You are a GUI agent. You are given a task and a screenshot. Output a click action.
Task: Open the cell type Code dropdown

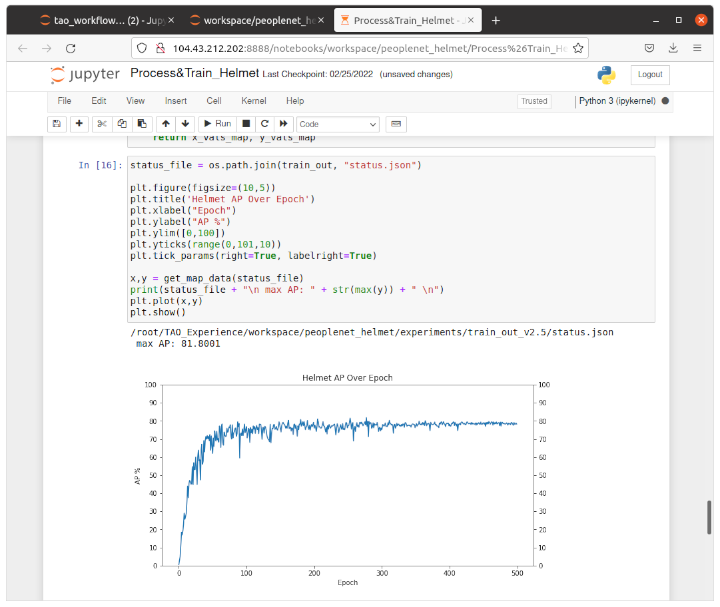click(x=337, y=124)
